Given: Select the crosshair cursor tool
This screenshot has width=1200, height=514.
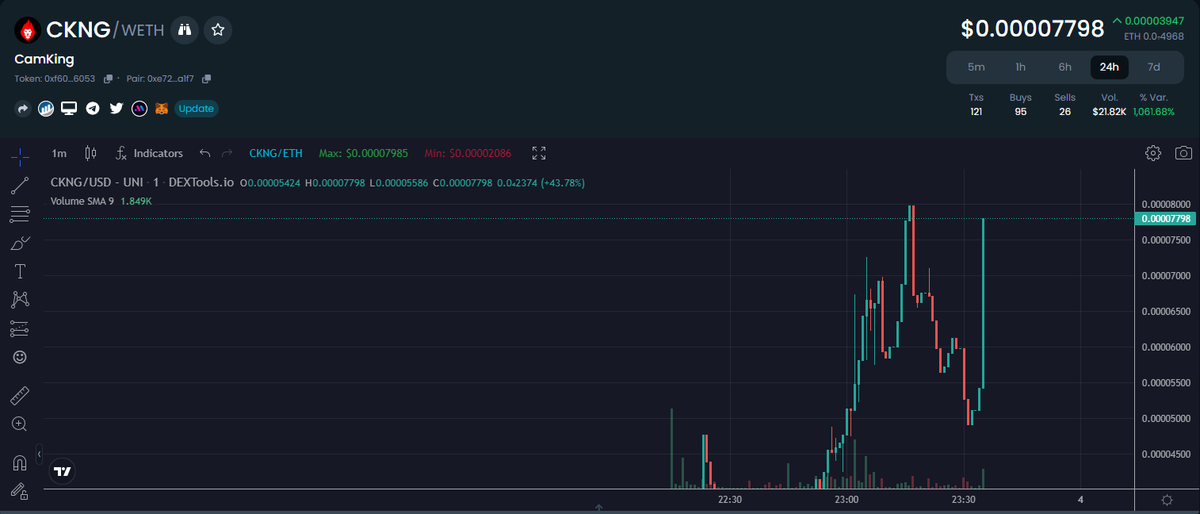Looking at the screenshot, I should click(x=19, y=156).
